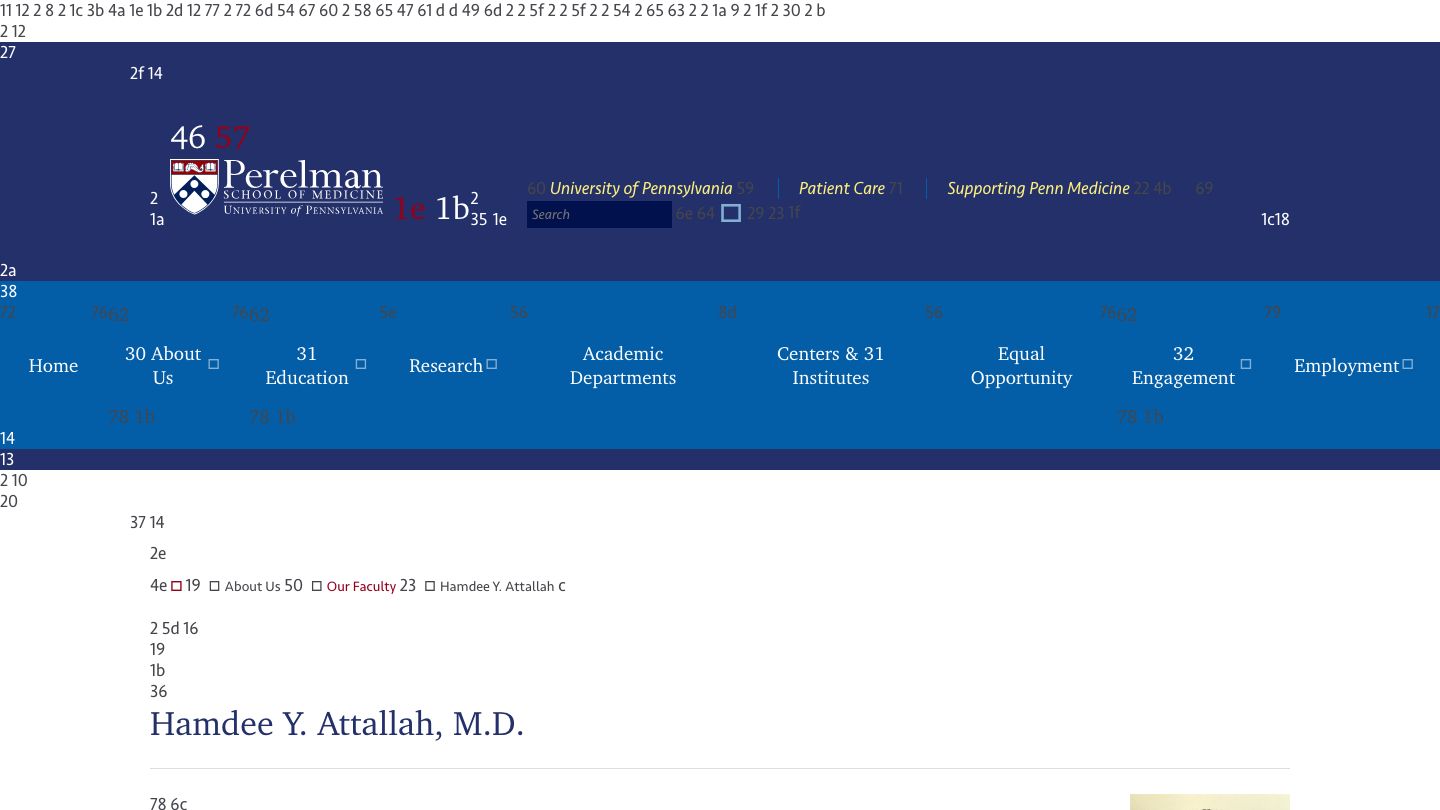
Task: Select Centers & Institutes in the navigation
Action: pos(830,366)
